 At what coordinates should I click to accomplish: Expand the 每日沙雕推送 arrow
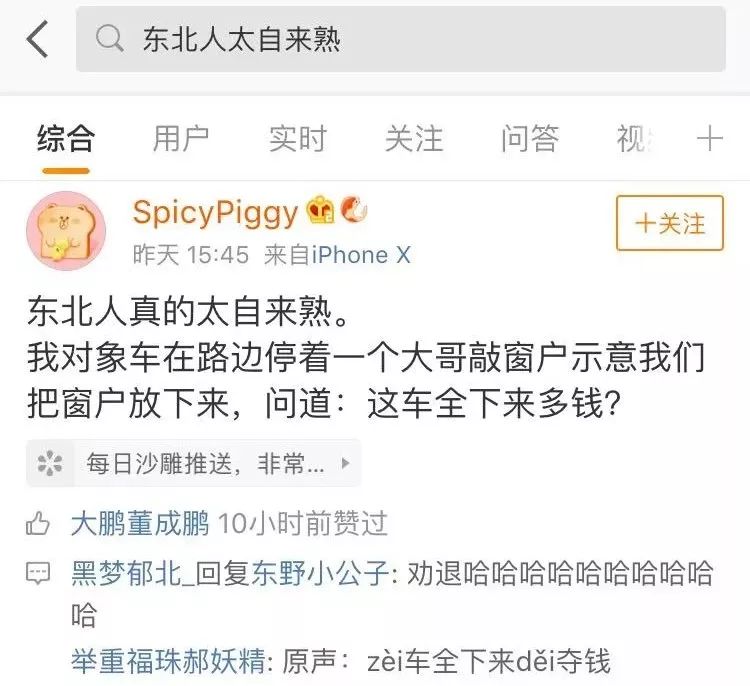[345, 463]
